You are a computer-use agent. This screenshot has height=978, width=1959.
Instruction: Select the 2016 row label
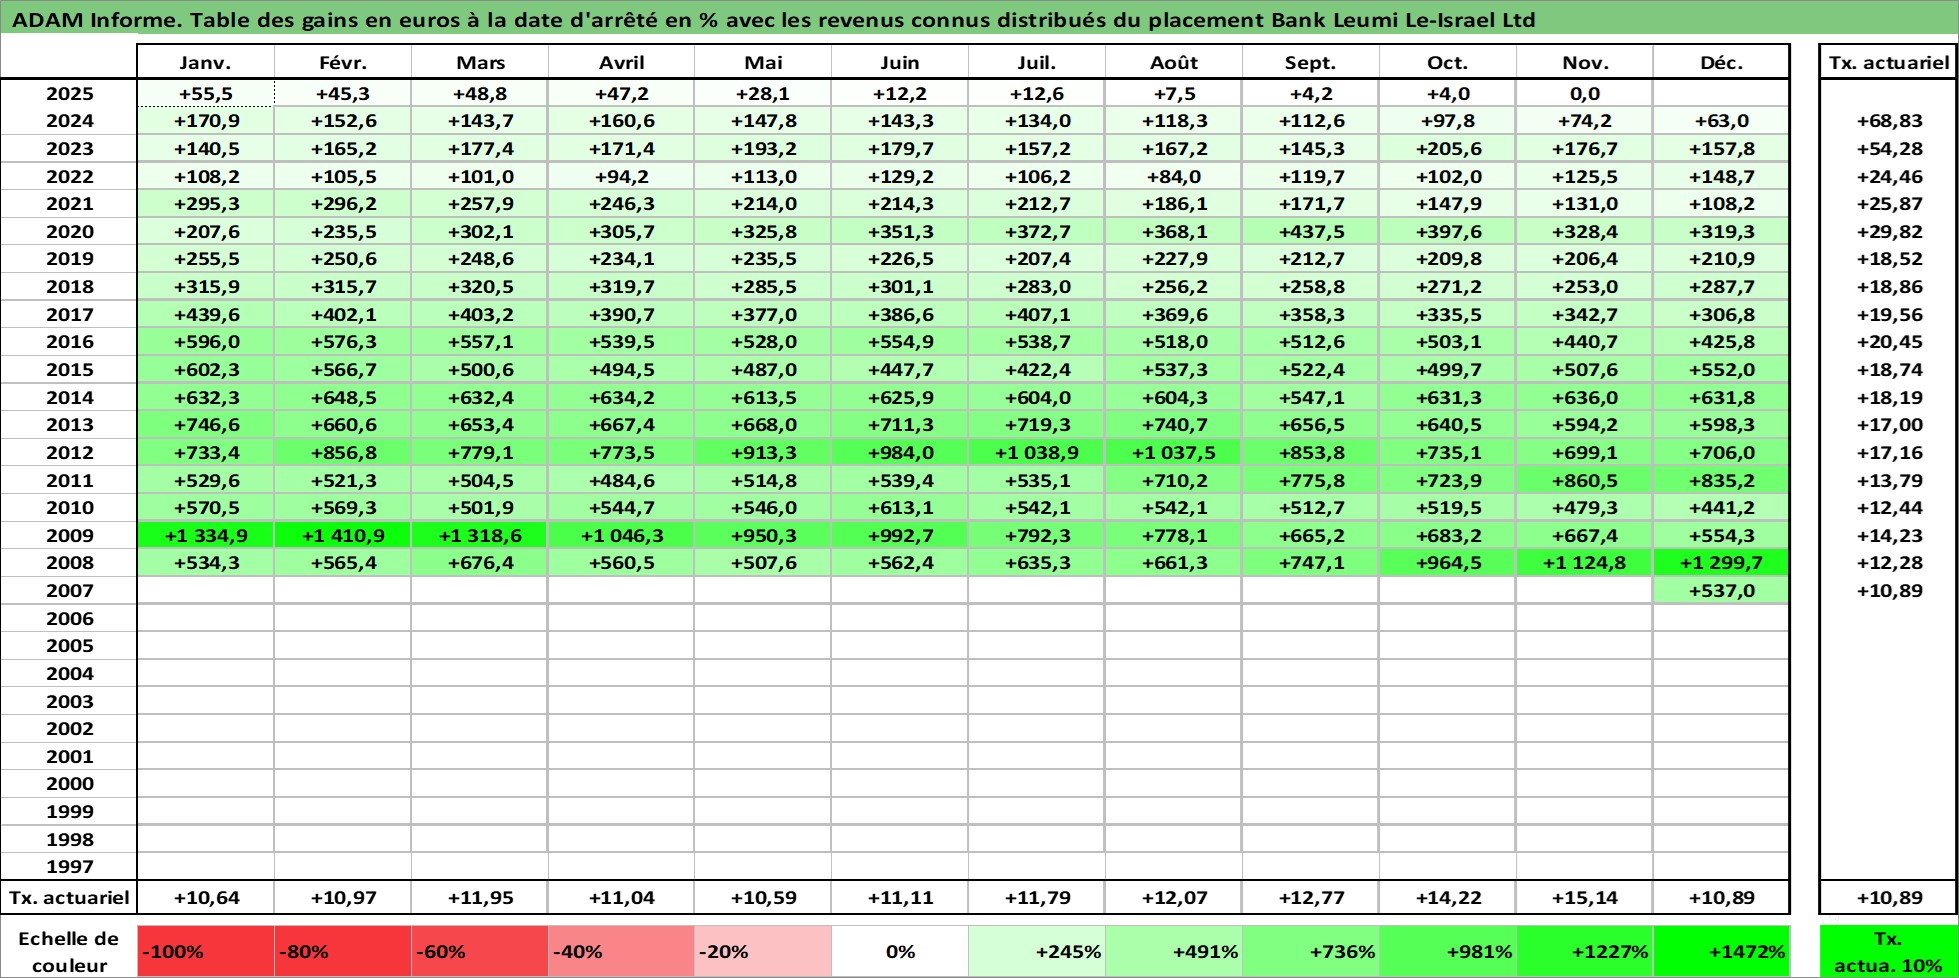pos(69,342)
